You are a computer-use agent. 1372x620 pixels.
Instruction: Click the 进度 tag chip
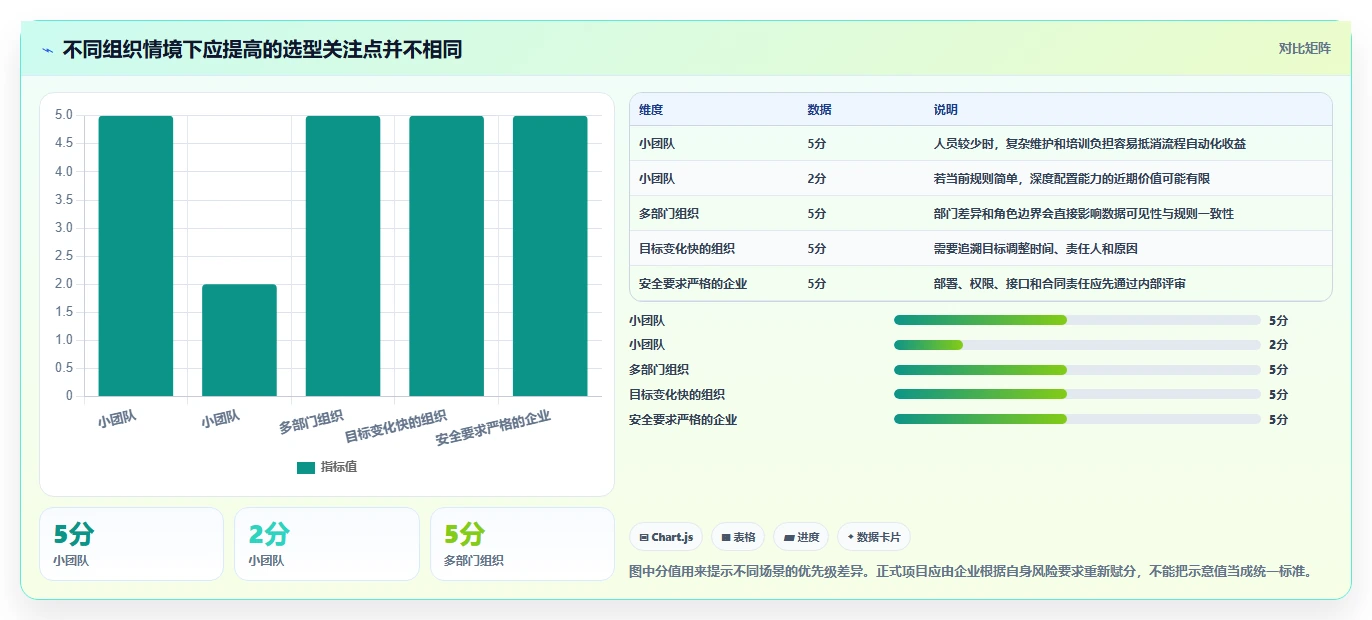pyautogui.click(x=801, y=537)
